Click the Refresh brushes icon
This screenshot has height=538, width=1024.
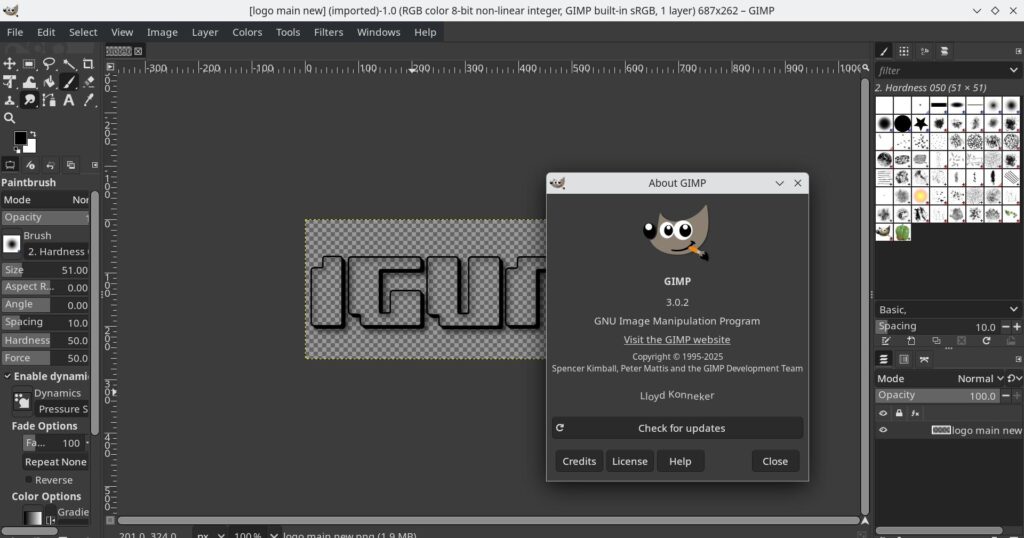[986, 341]
